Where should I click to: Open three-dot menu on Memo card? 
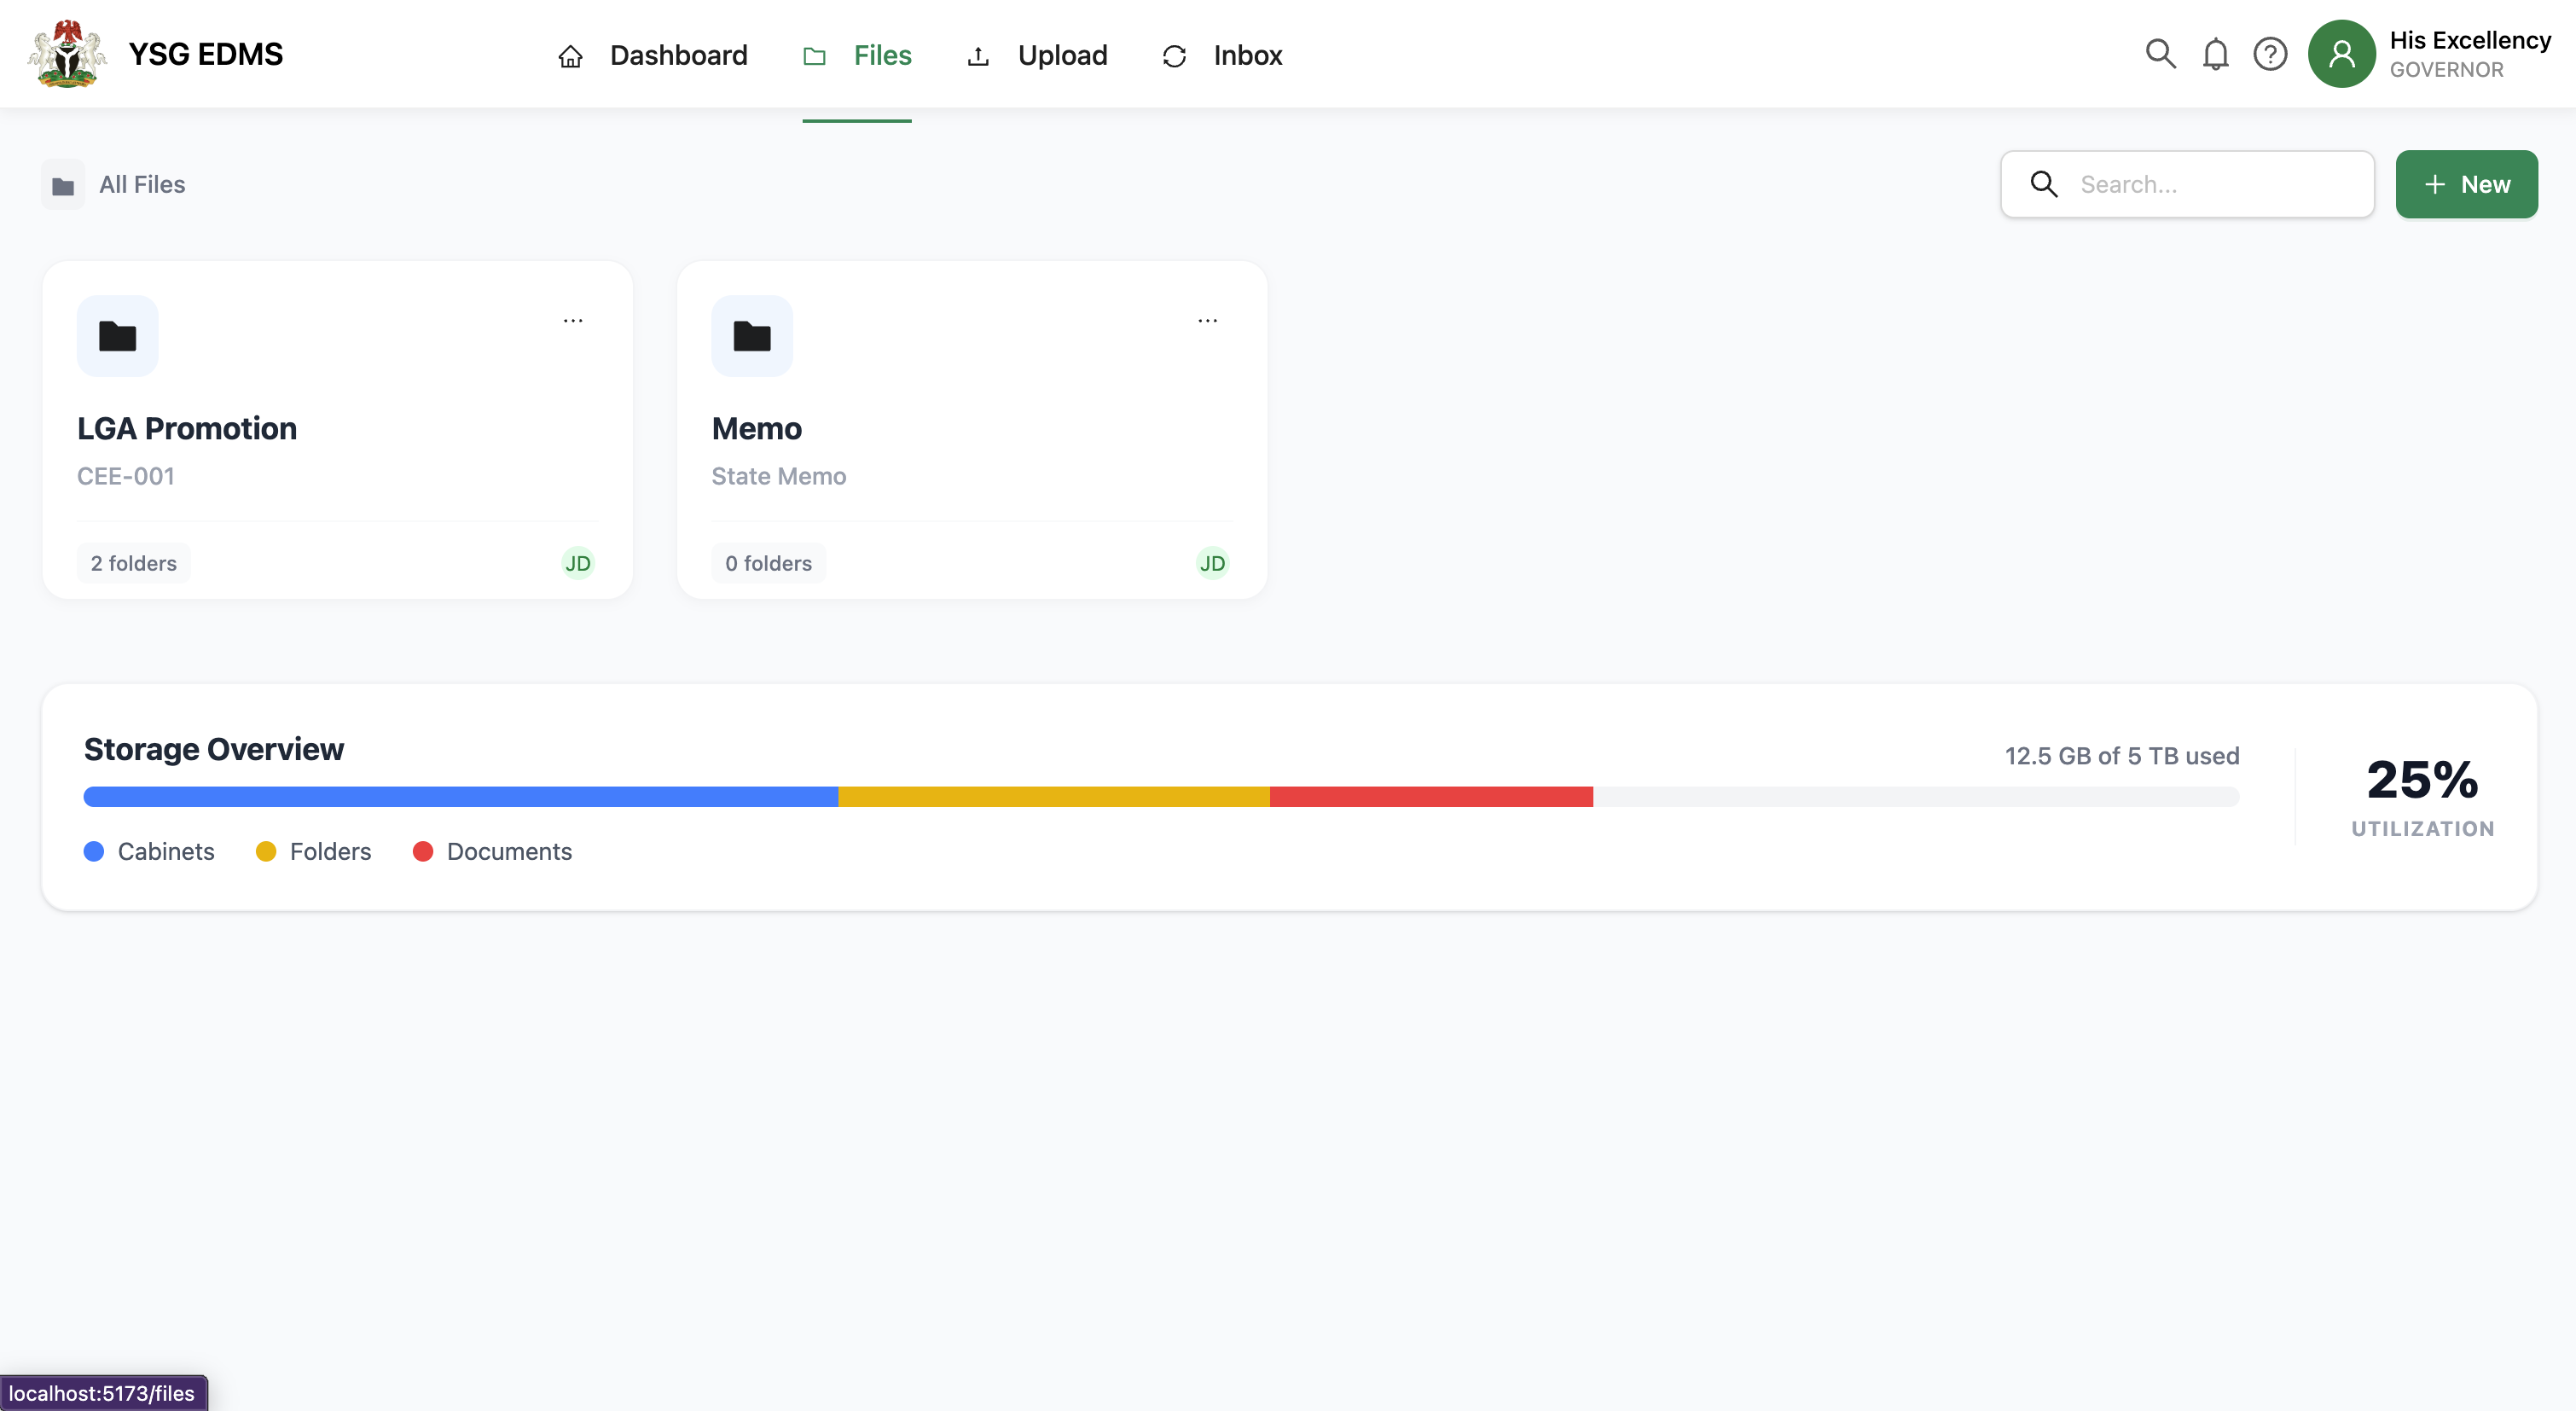1207,321
